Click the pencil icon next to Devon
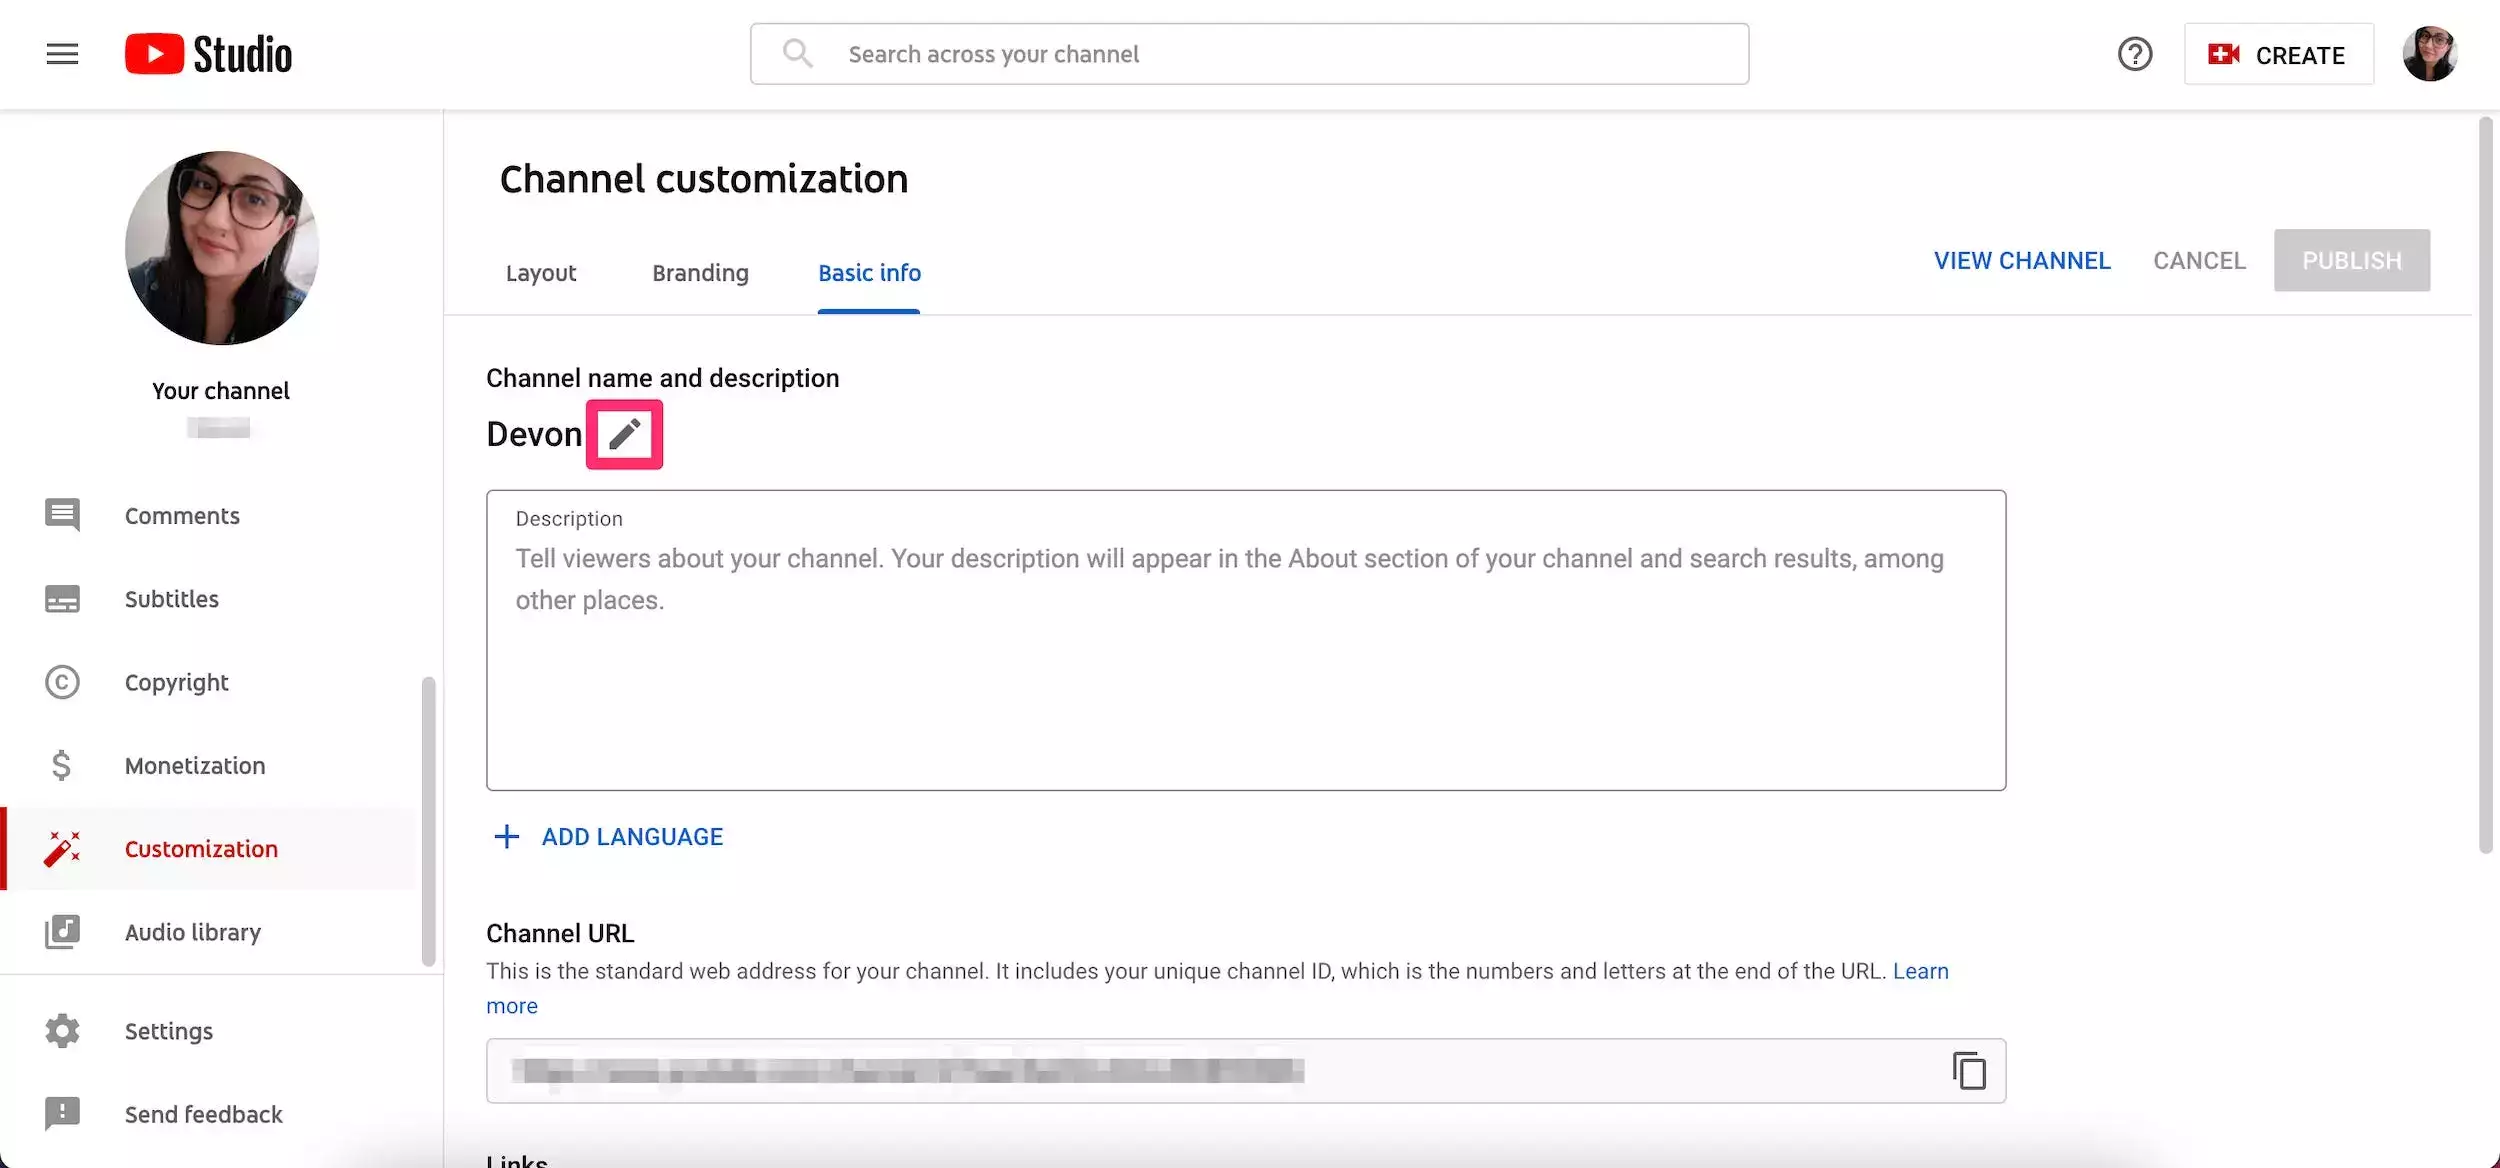2500x1168 pixels. pyautogui.click(x=624, y=434)
